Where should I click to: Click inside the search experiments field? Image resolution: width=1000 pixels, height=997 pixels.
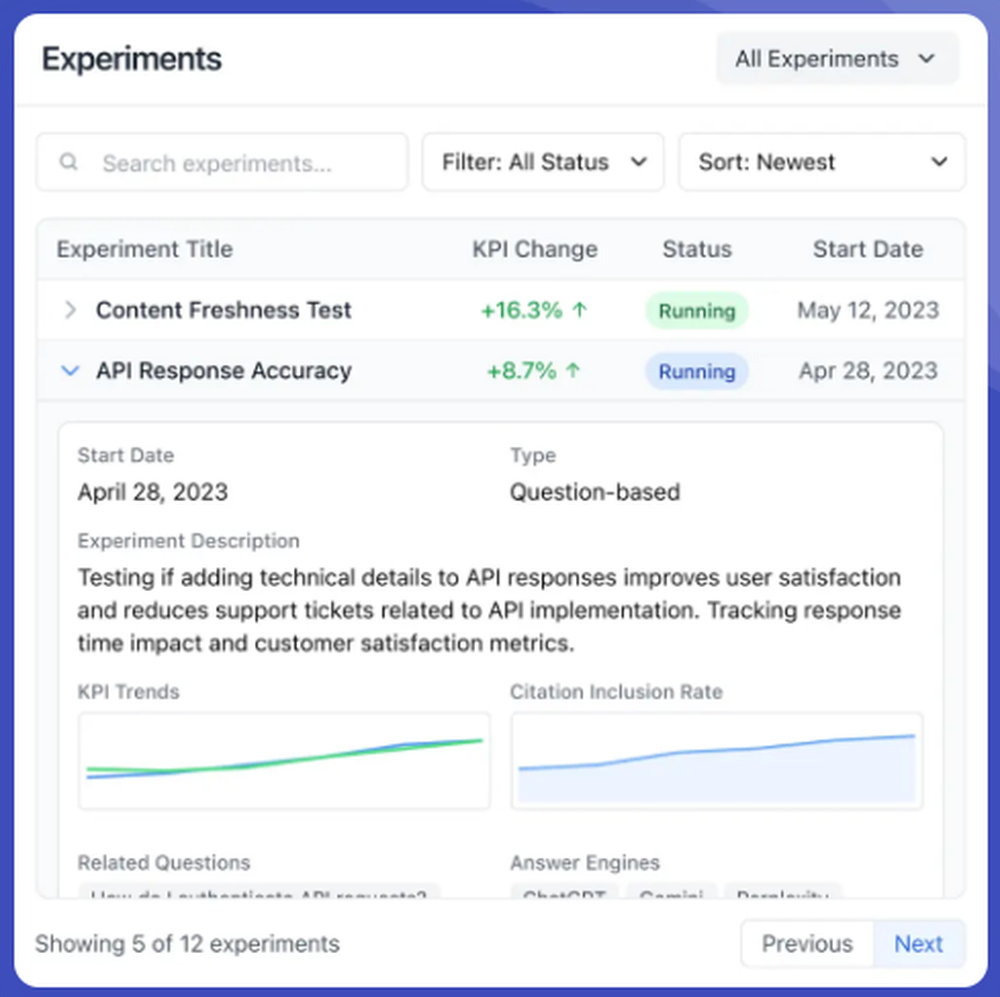(x=220, y=162)
